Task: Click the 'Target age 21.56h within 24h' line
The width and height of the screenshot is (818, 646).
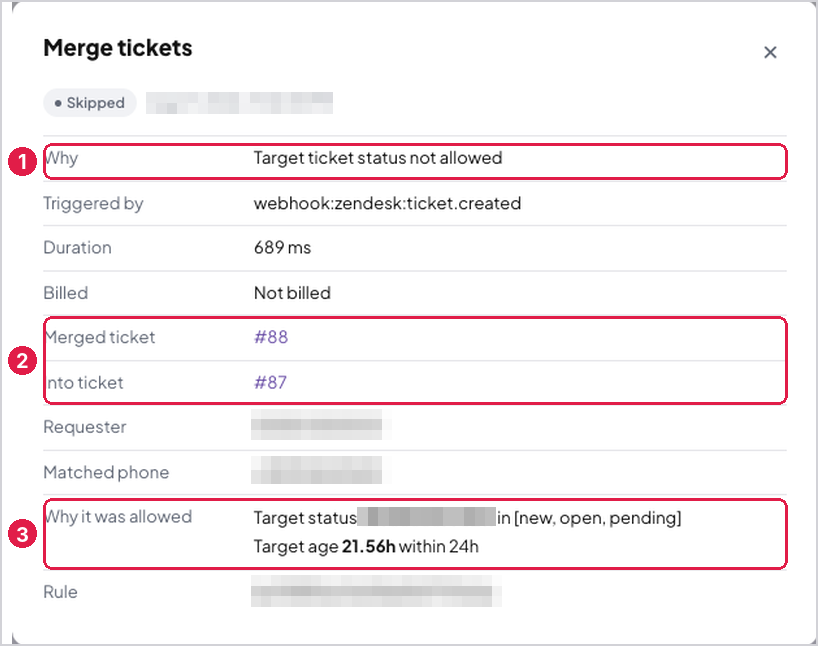Action: pyautogui.click(x=366, y=547)
